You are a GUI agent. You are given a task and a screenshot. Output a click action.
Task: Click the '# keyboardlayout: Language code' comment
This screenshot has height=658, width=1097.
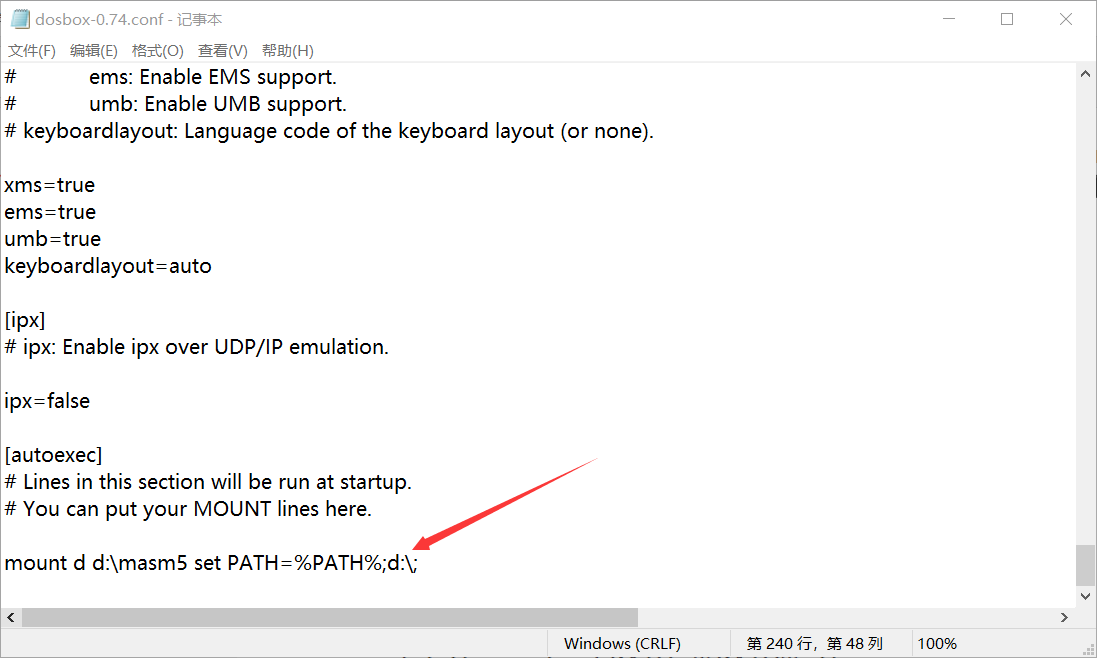coord(329,131)
